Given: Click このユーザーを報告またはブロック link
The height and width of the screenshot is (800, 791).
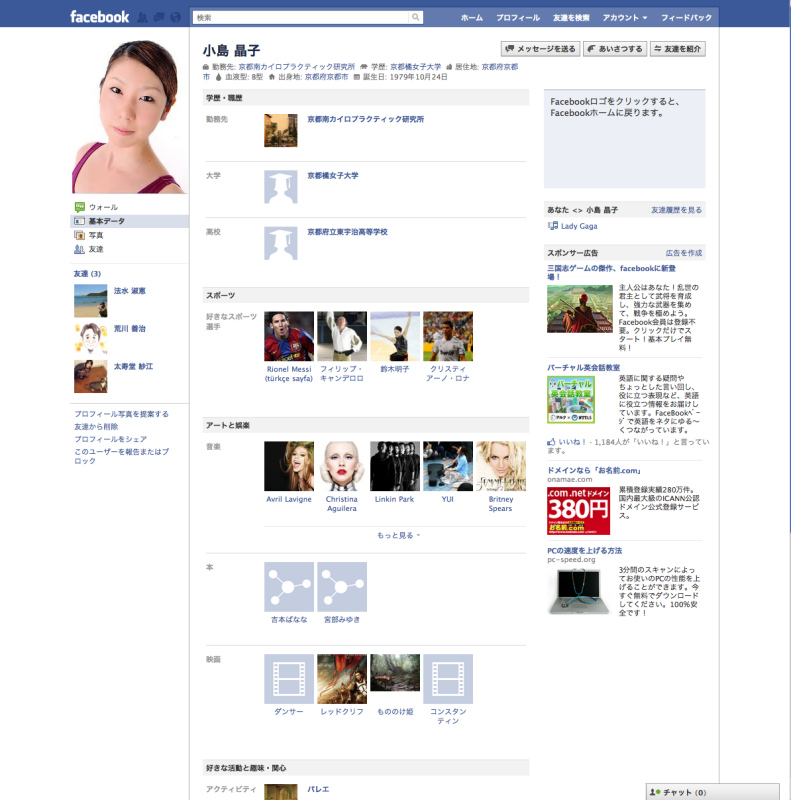Looking at the screenshot, I should click(x=121, y=456).
